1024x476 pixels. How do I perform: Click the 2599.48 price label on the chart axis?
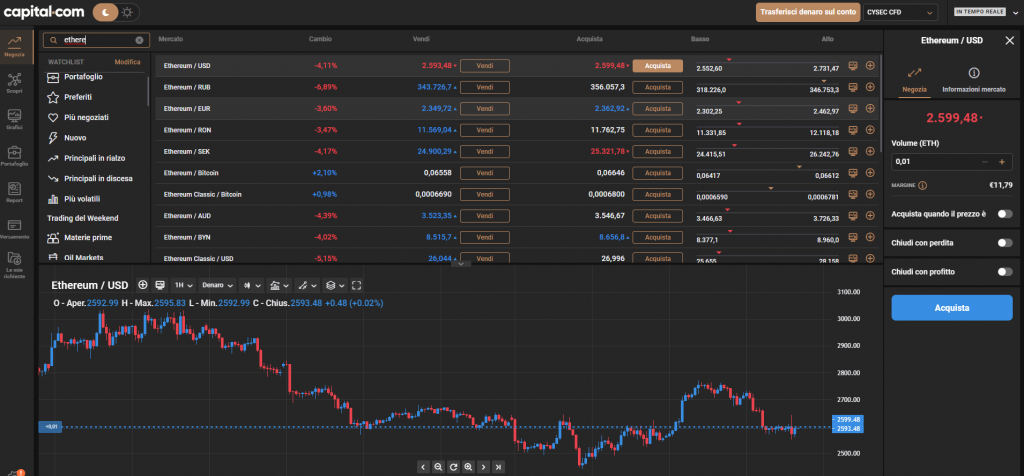[x=848, y=419]
